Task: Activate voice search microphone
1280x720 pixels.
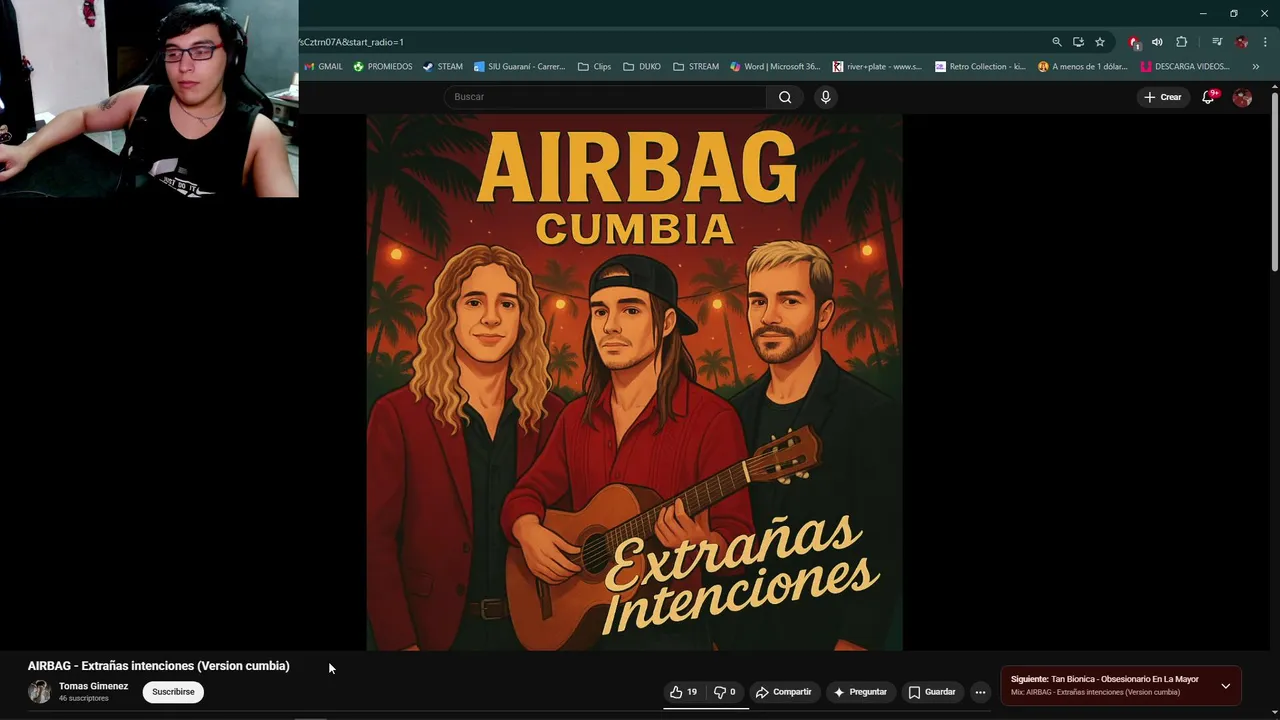Action: [x=825, y=97]
